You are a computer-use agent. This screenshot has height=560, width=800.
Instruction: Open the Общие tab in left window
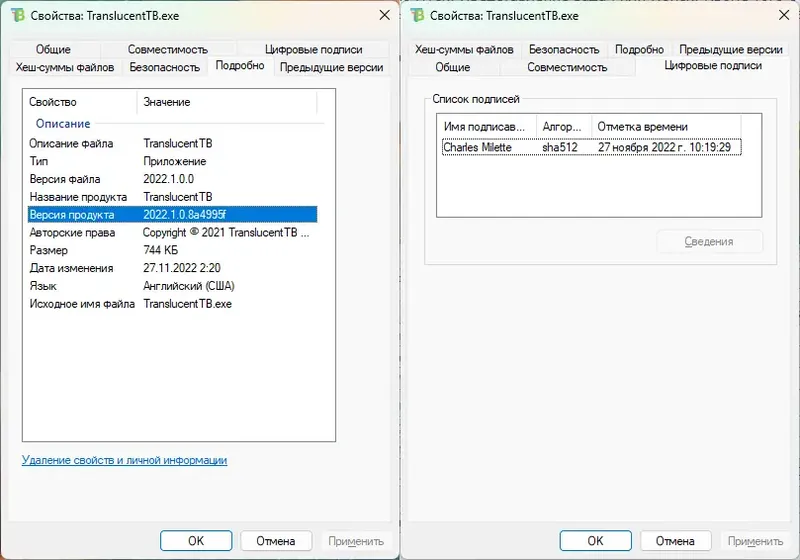[x=53, y=50]
